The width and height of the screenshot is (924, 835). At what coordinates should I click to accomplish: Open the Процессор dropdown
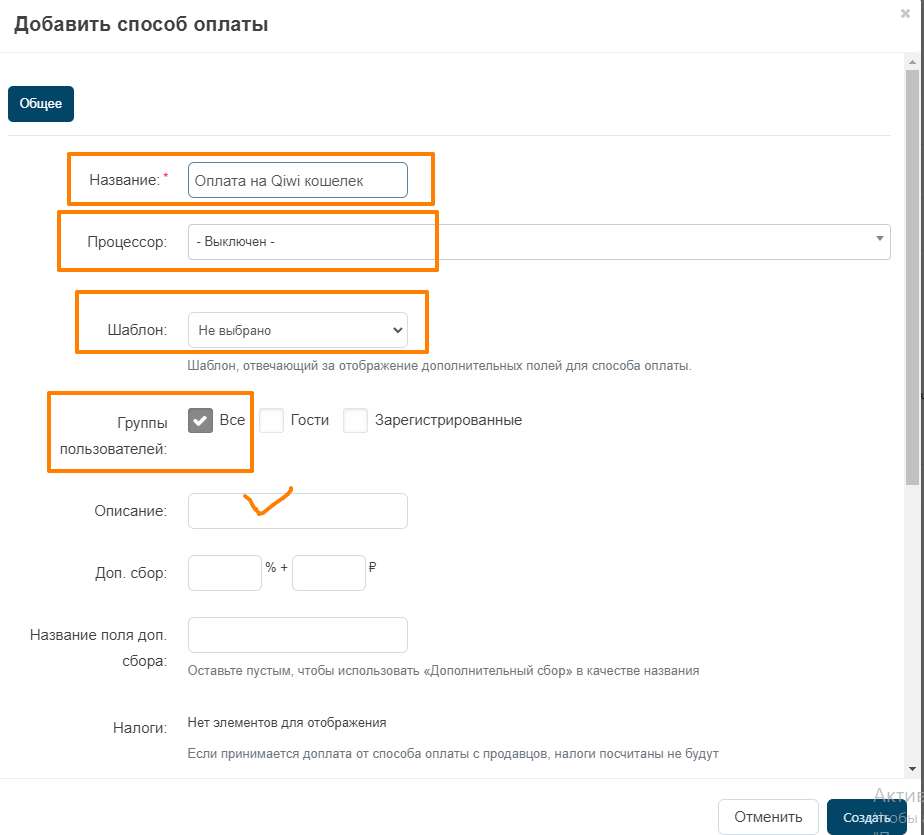[539, 242]
